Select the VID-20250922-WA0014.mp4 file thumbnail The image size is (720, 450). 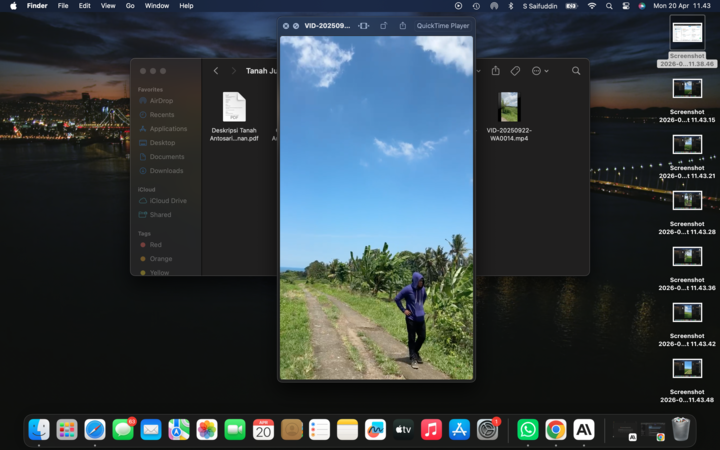pos(509,107)
